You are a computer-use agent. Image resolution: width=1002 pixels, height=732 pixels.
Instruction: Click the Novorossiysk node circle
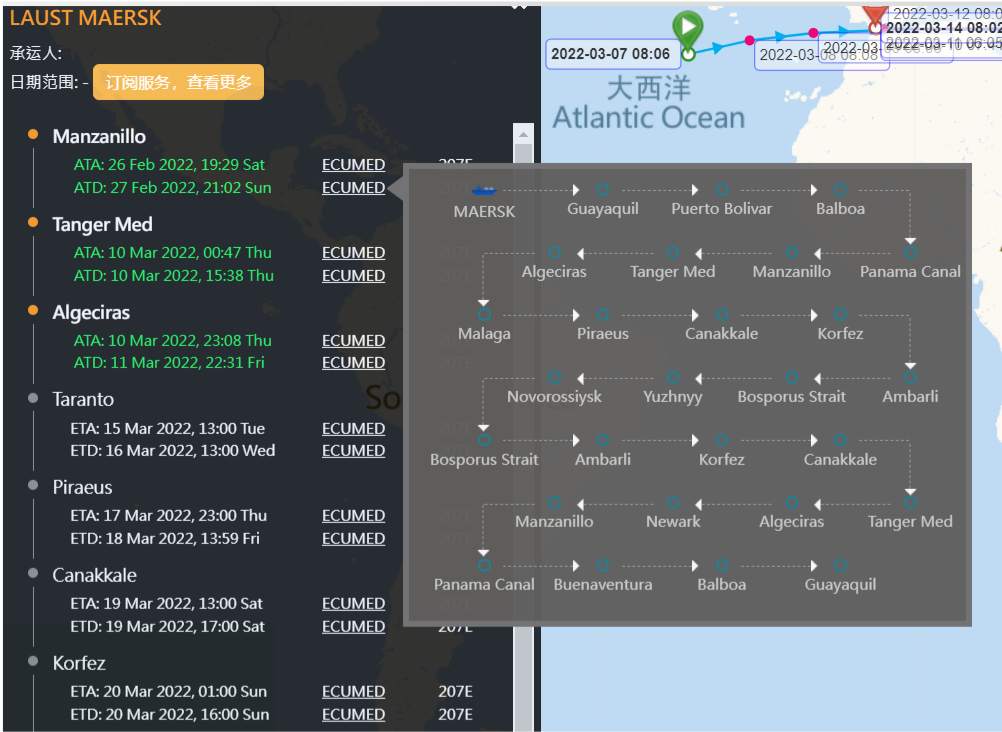[555, 377]
